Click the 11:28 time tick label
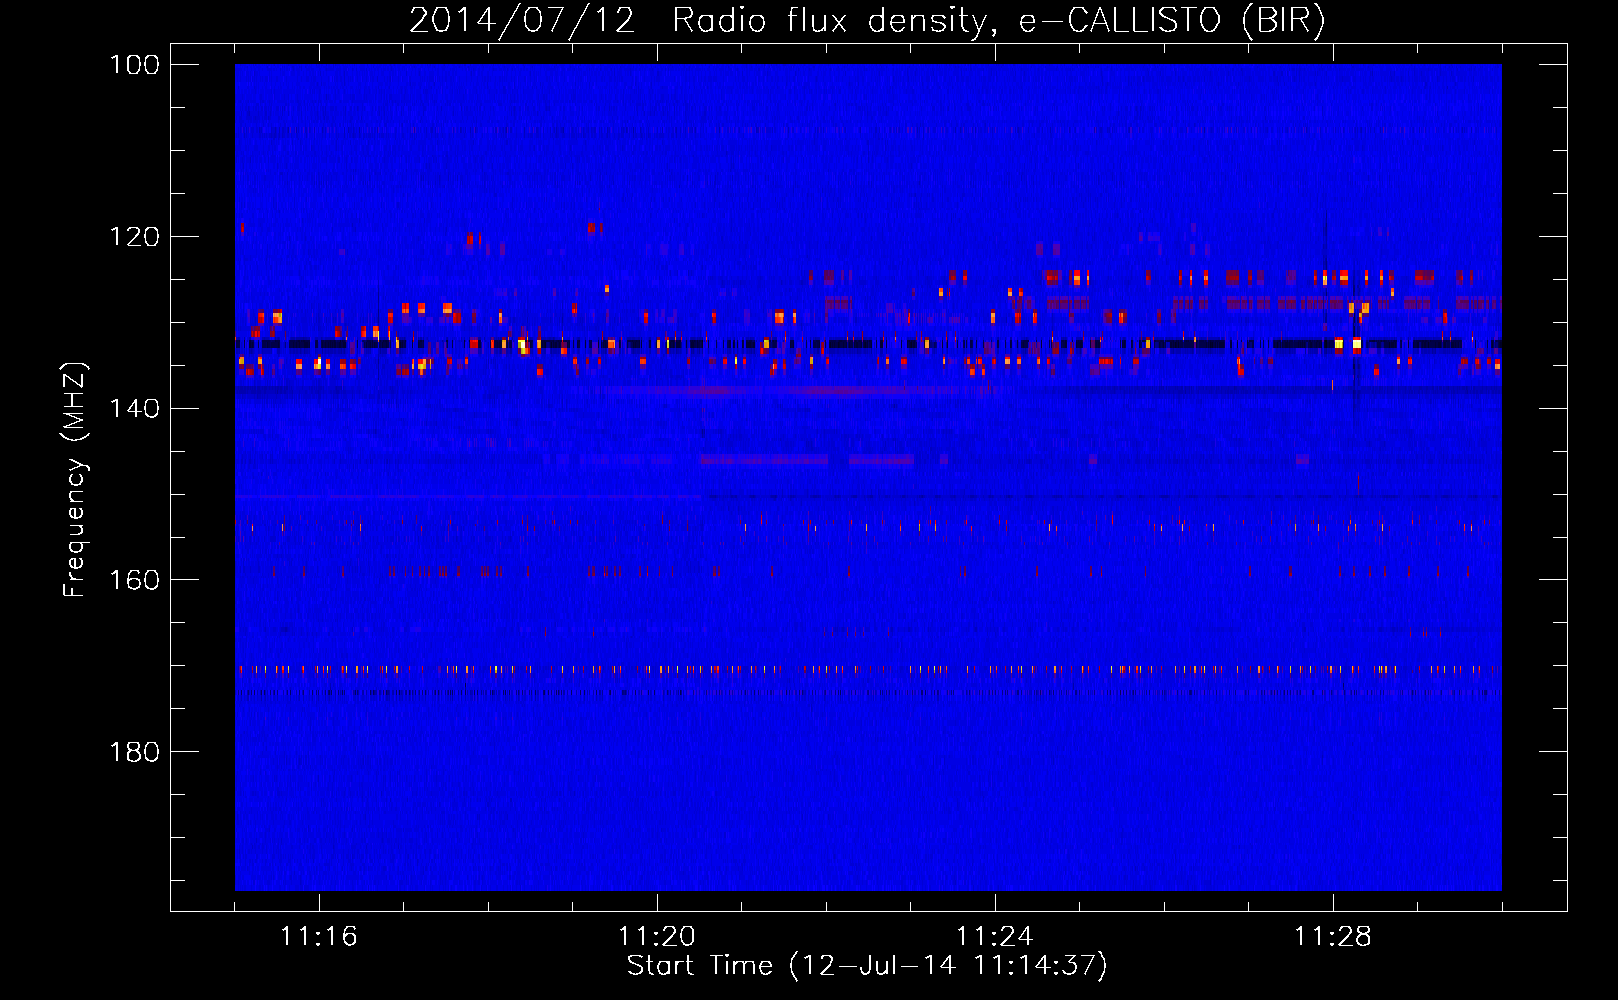Screen dimensions: 1618x1000 click(x=1333, y=936)
